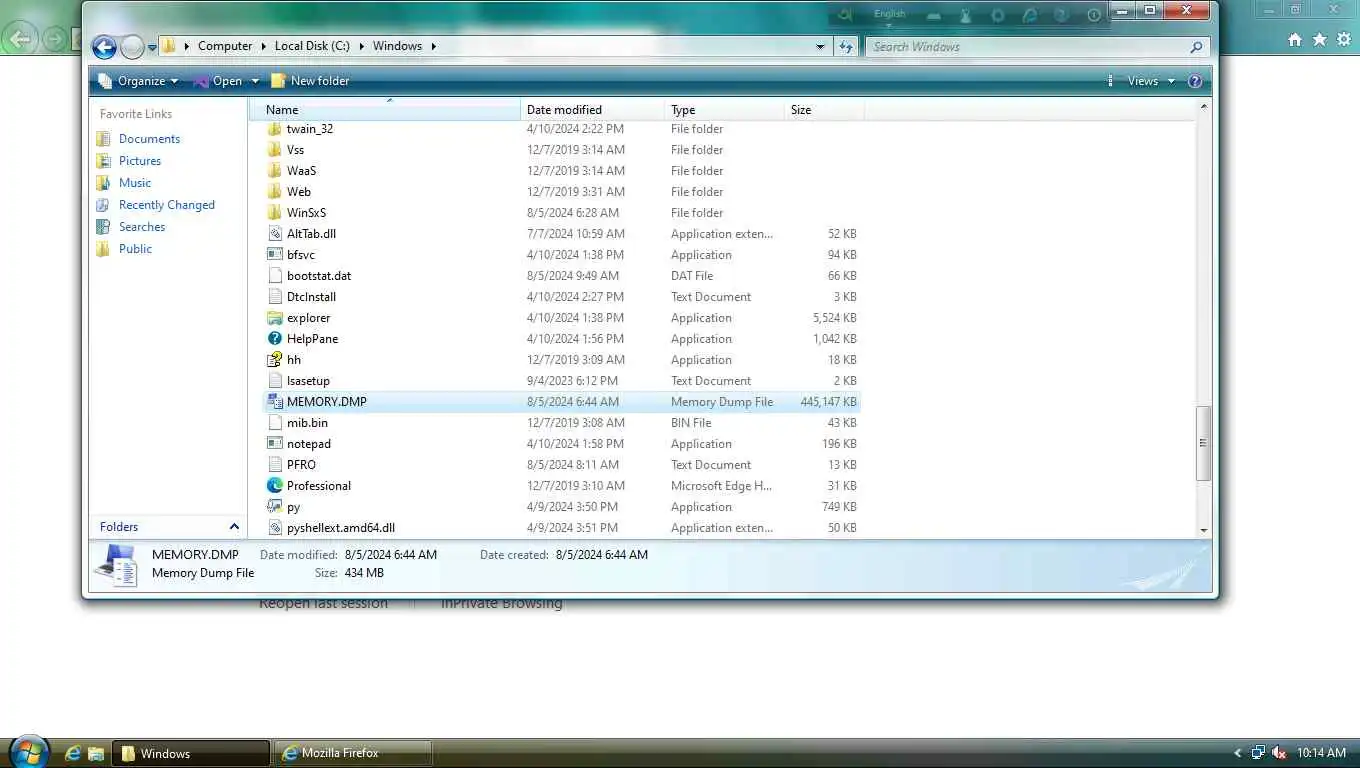This screenshot has width=1360, height=768.
Task: Click the blue Back navigation arrow
Action: [x=104, y=47]
